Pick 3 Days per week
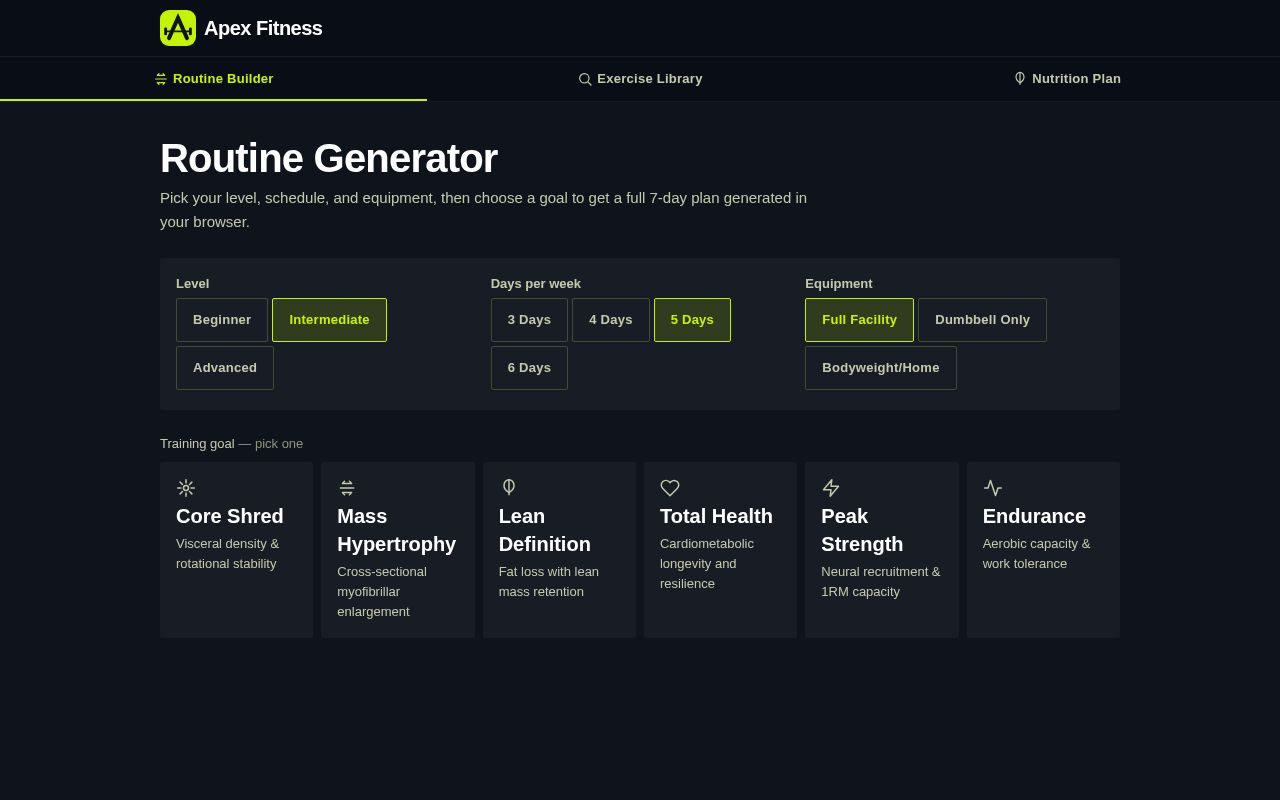This screenshot has width=1280, height=800. (x=529, y=320)
